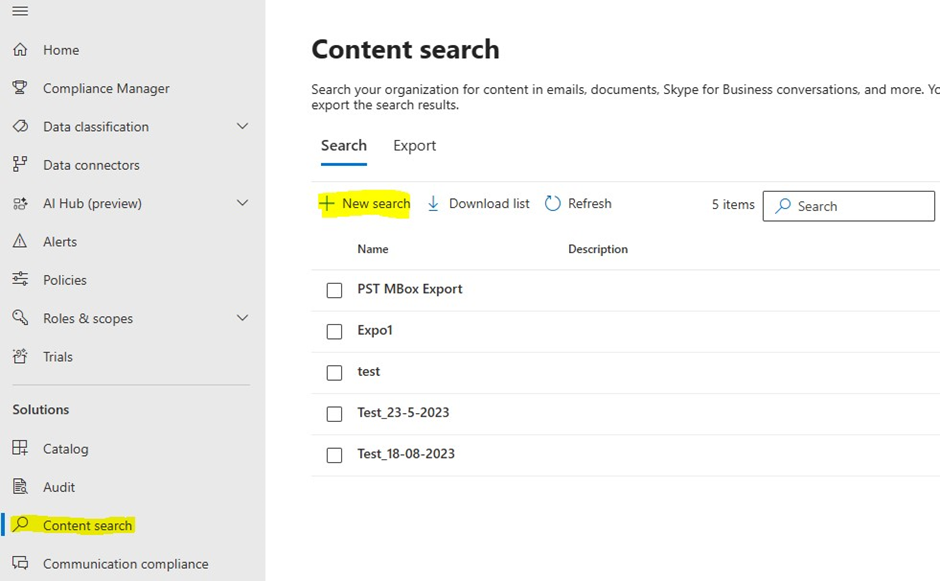
Task: Expand the Data classification section chevron
Action: point(242,127)
